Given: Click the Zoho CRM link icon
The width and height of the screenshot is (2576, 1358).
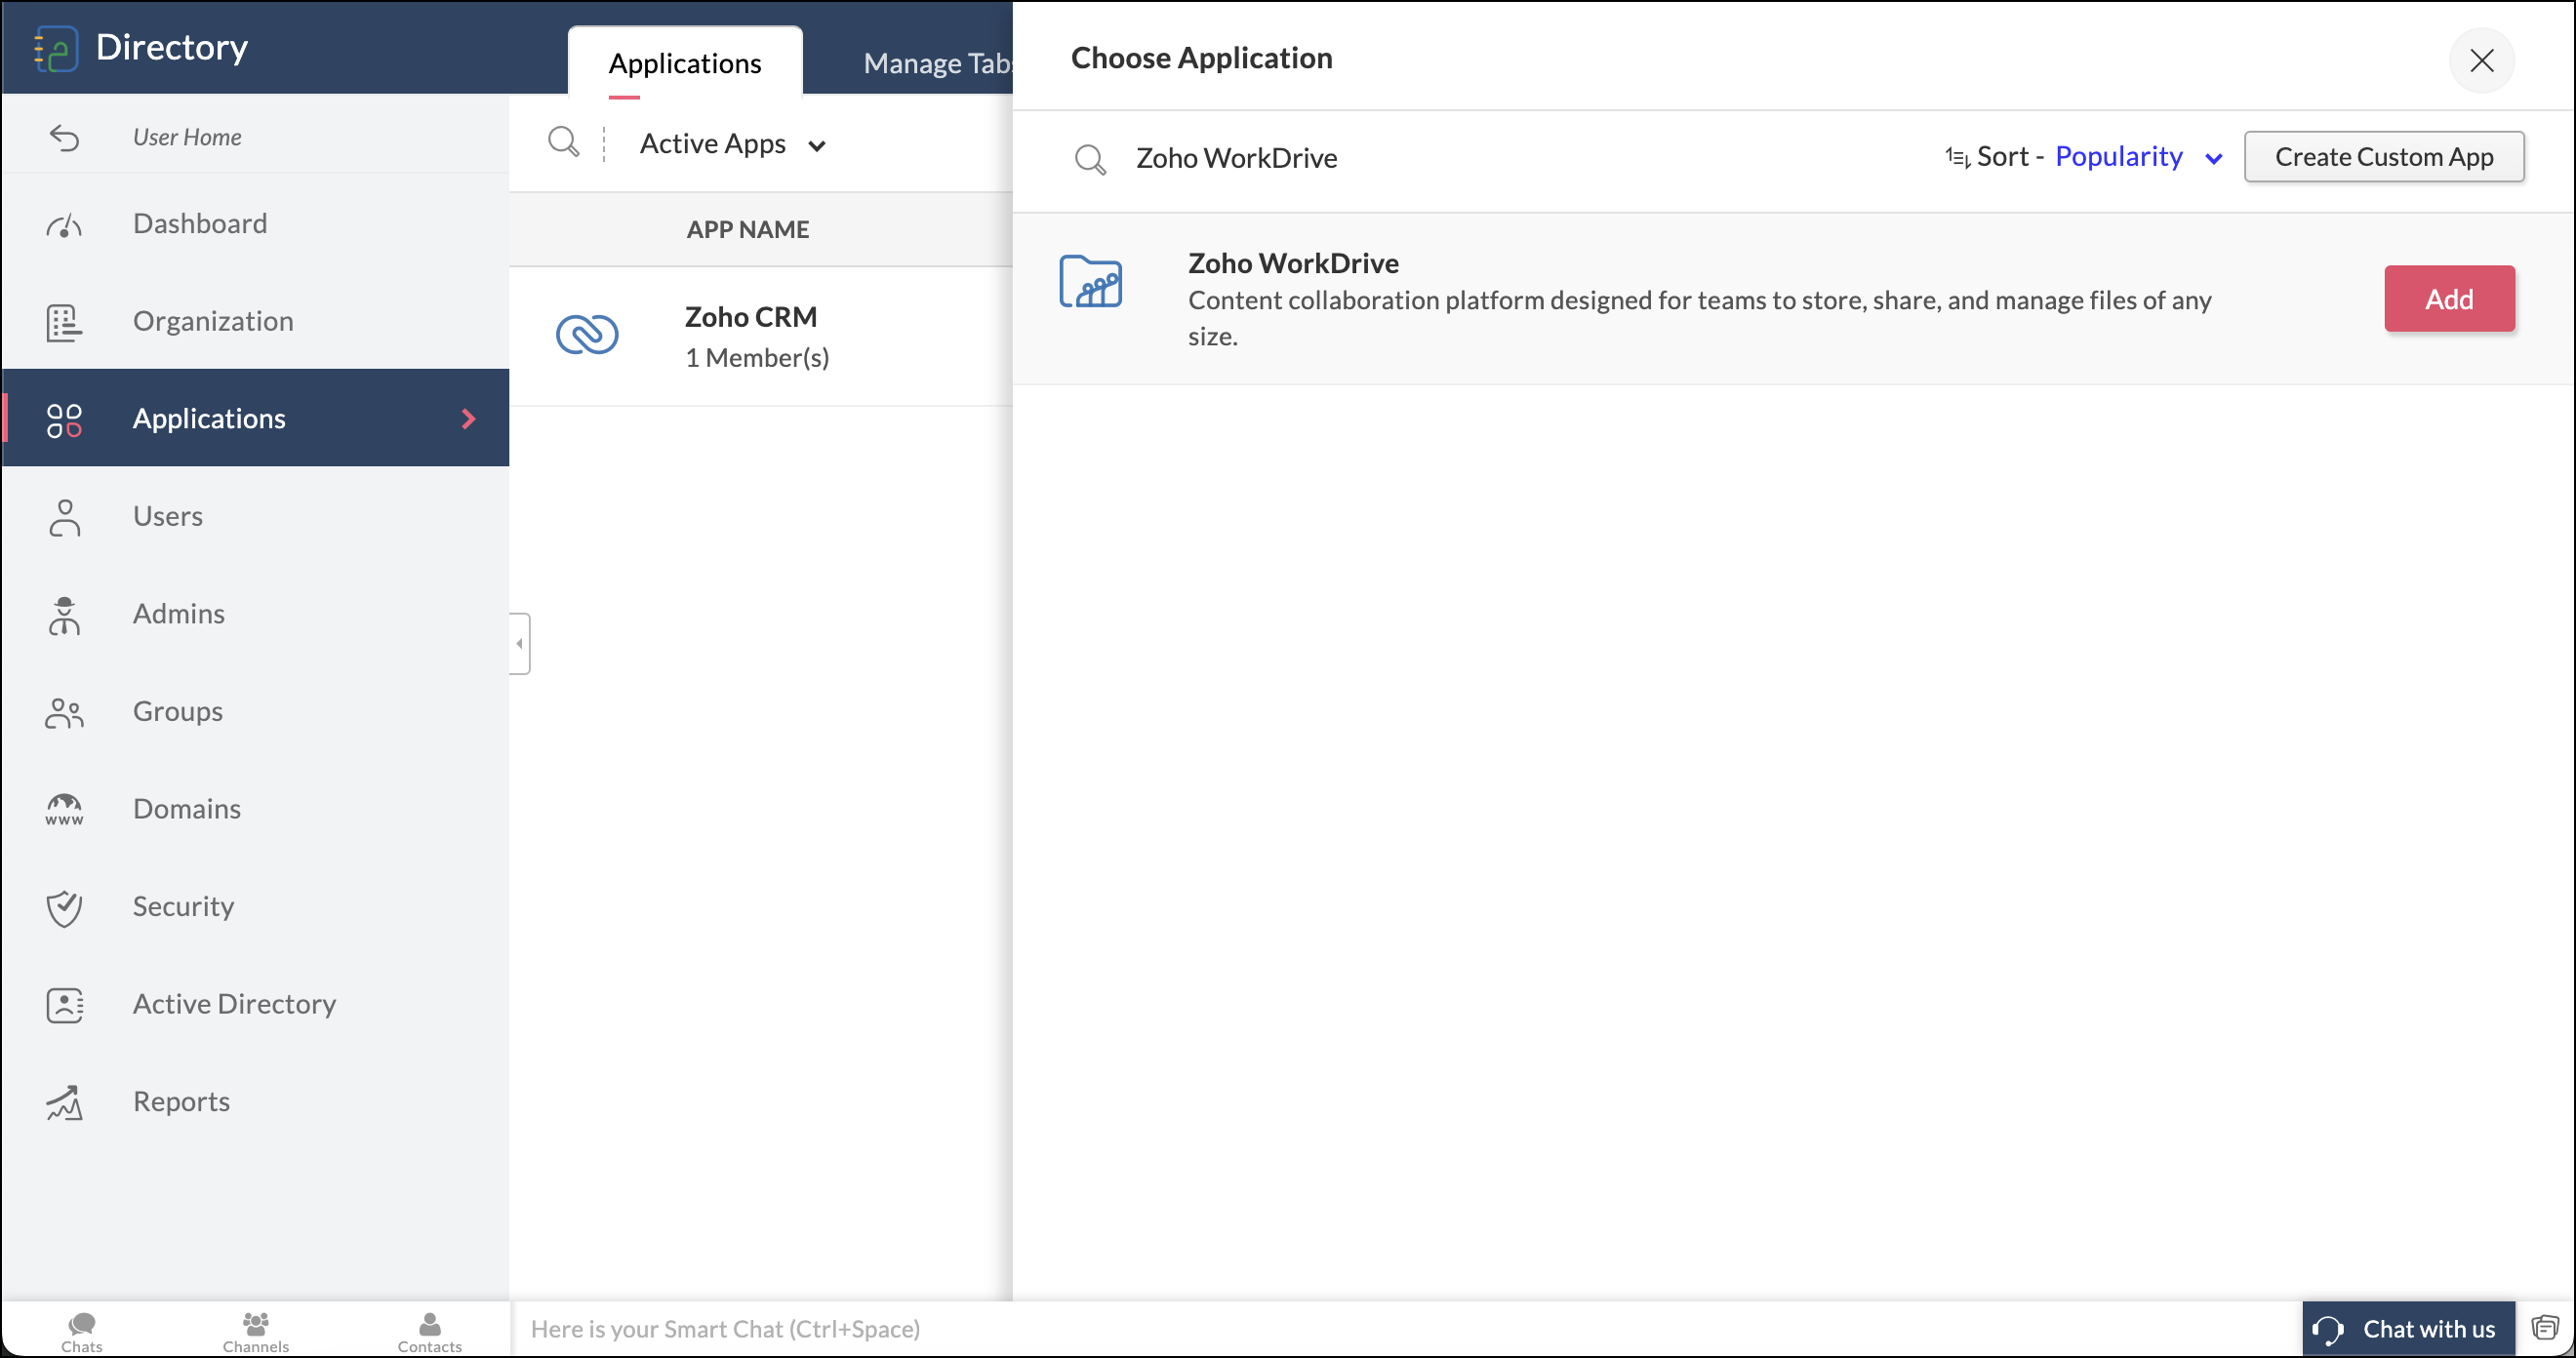Looking at the screenshot, I should tap(587, 335).
